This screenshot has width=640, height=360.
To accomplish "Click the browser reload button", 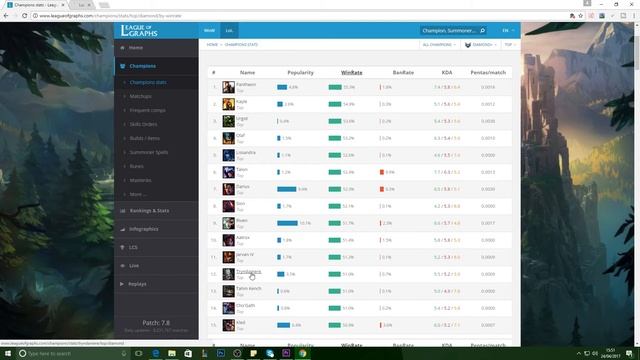I will tap(24, 16).
